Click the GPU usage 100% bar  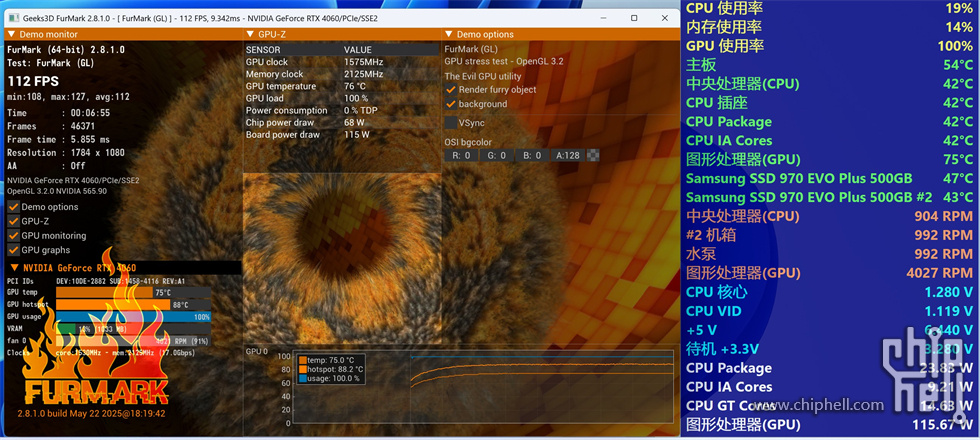click(133, 317)
